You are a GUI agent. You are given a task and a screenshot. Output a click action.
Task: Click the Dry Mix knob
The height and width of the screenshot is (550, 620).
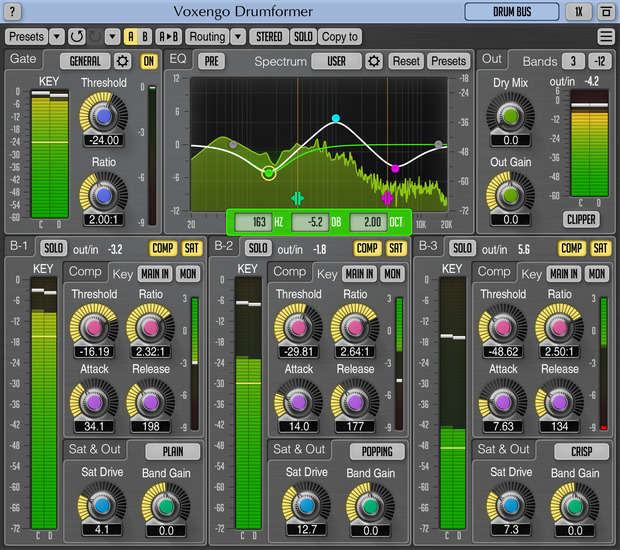pos(510,116)
